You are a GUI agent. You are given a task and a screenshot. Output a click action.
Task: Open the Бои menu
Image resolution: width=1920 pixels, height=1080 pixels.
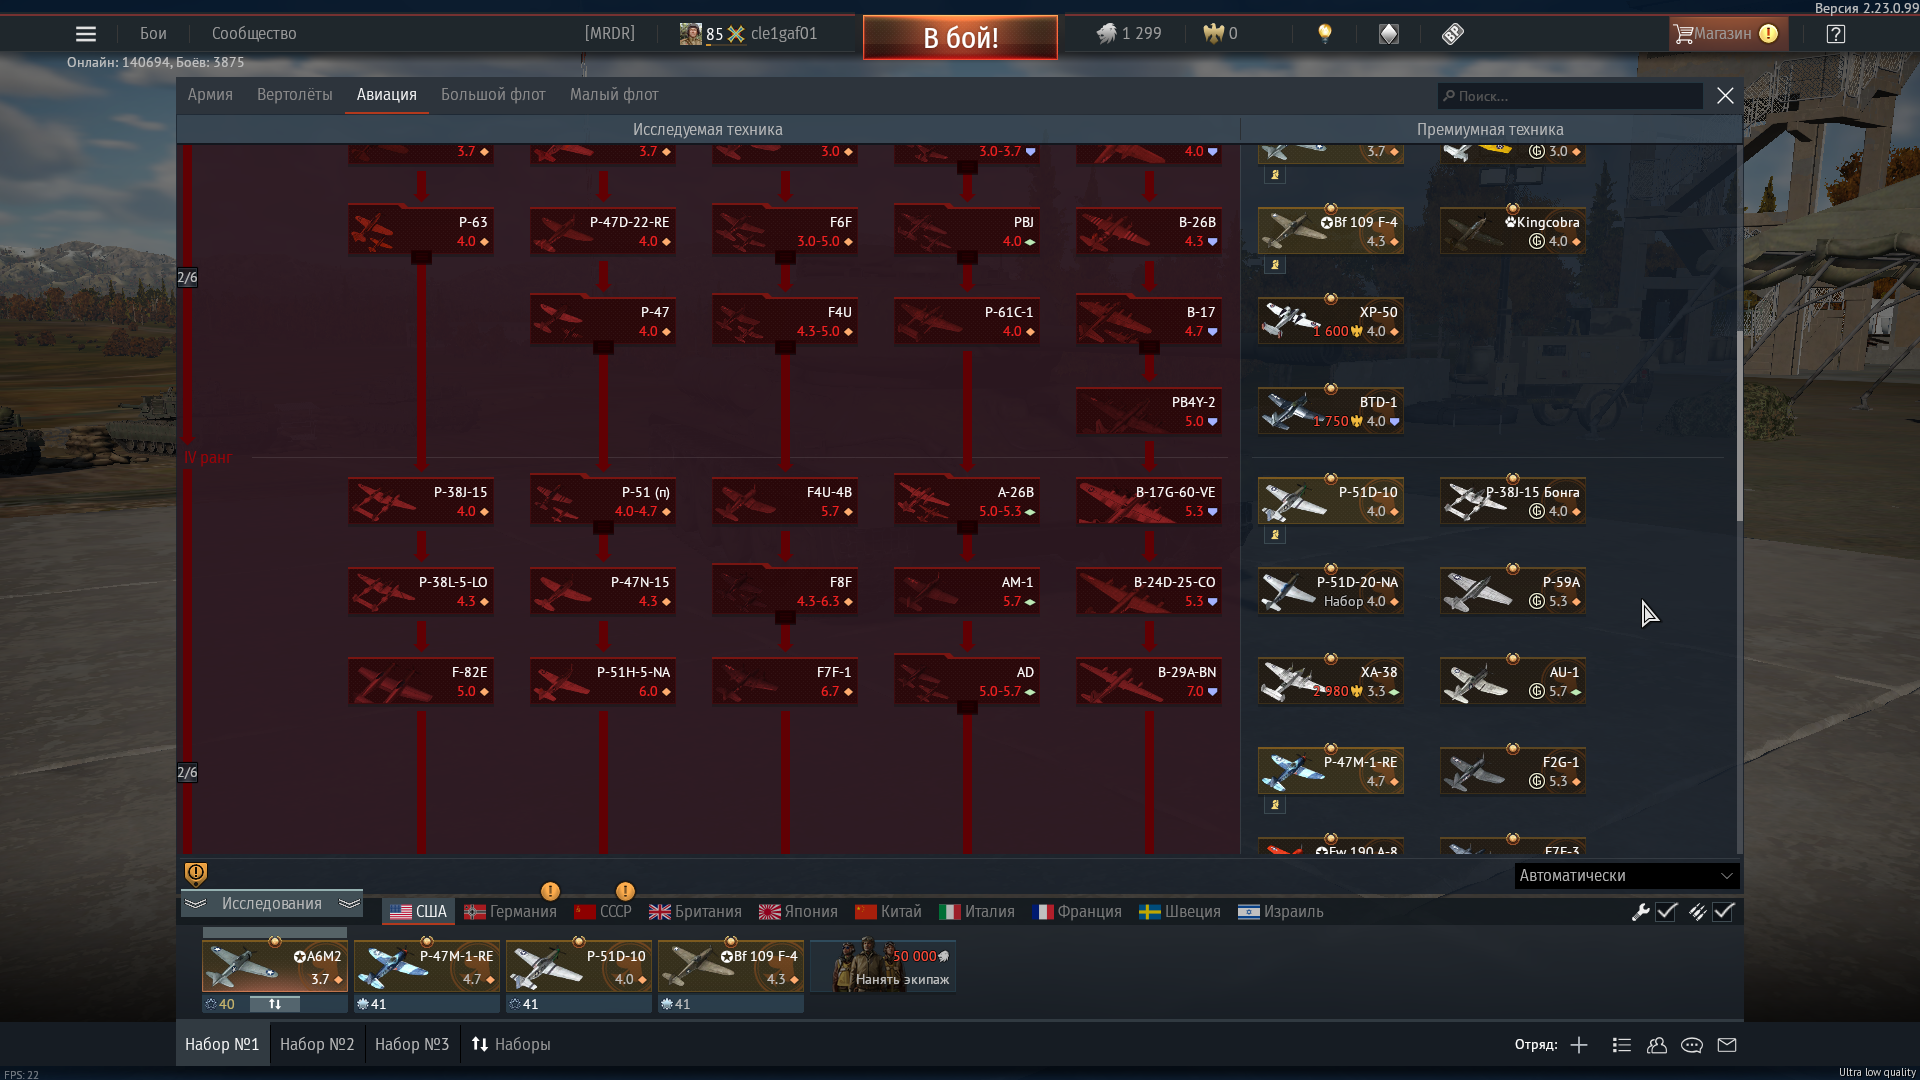pyautogui.click(x=153, y=34)
